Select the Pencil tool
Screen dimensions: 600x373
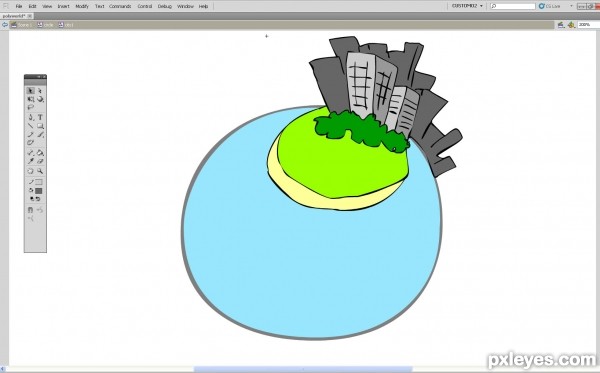click(31, 134)
